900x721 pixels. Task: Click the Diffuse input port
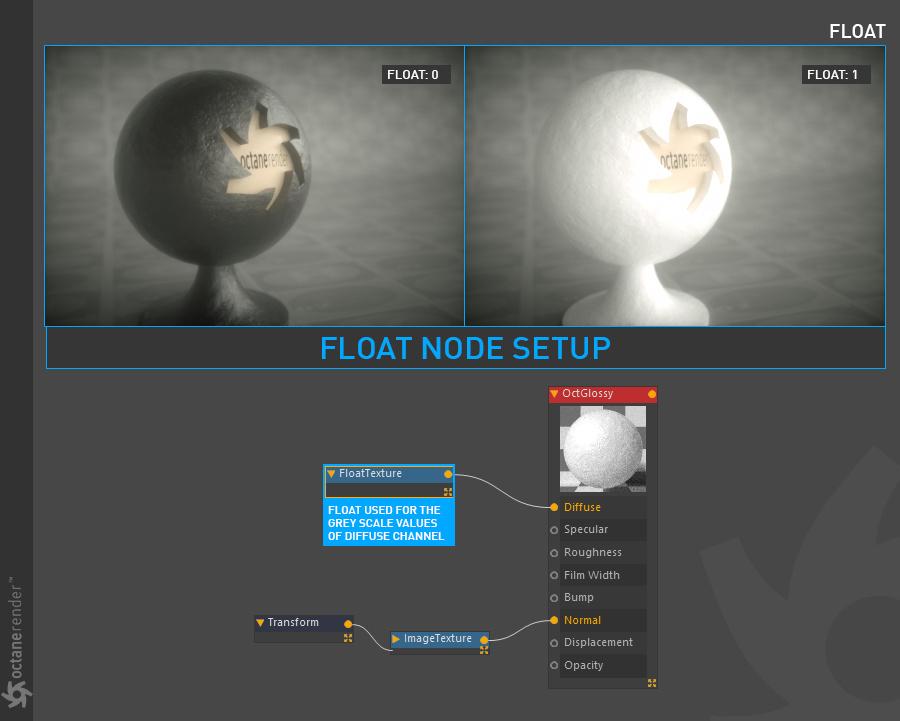click(554, 507)
